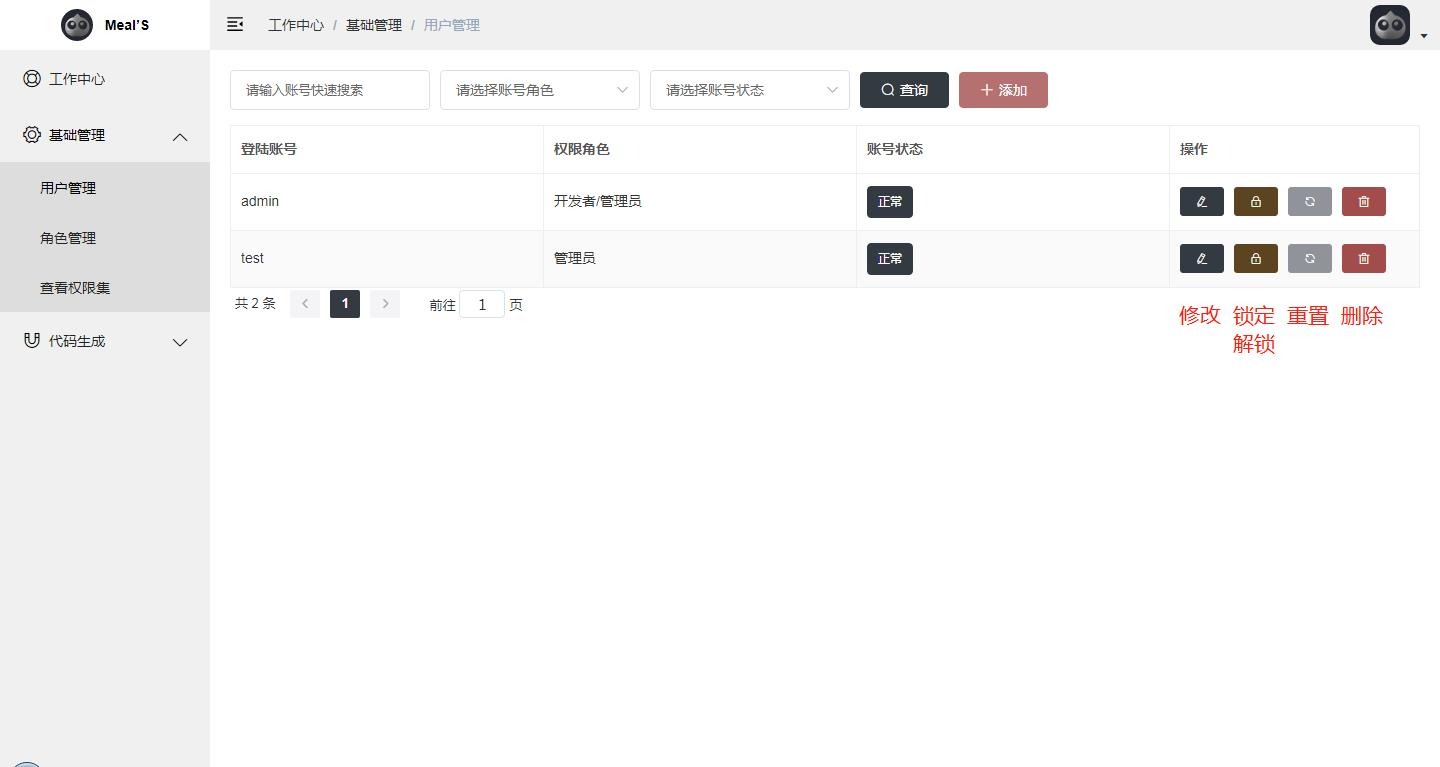1440x767 pixels.
Task: Edit the test account with pencil icon
Action: tap(1201, 259)
